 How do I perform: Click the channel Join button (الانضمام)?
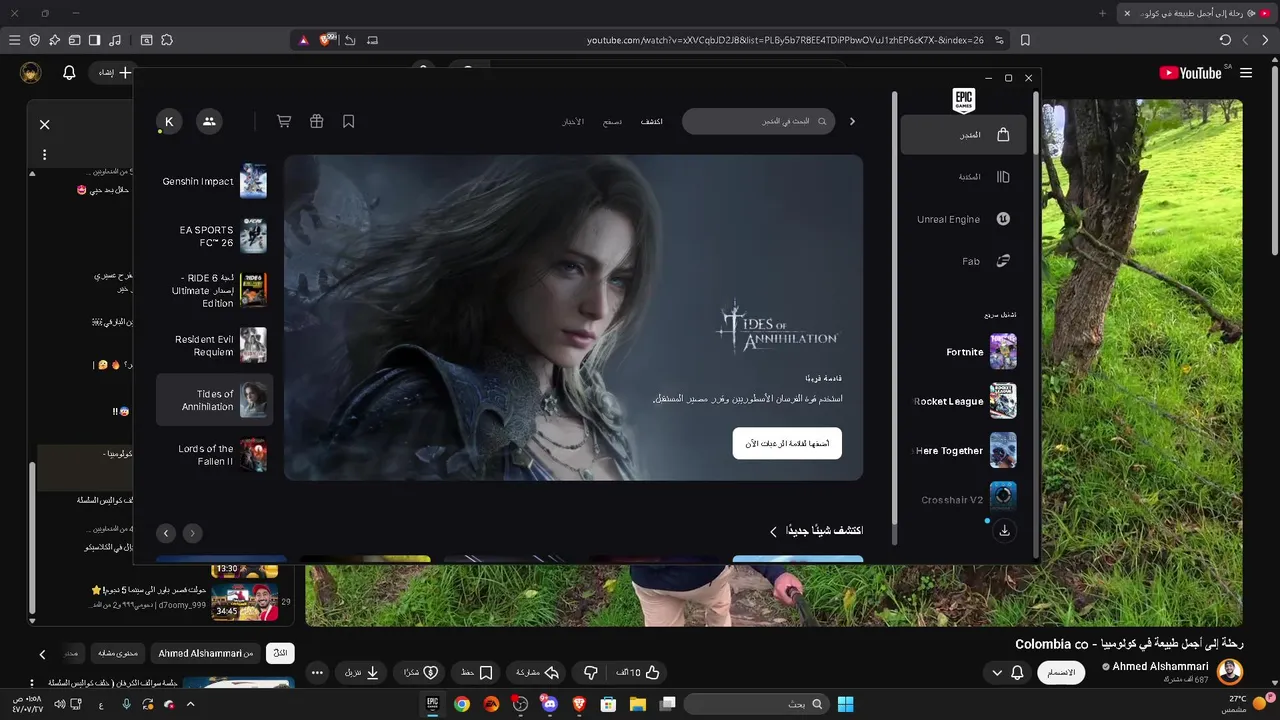click(x=1061, y=672)
